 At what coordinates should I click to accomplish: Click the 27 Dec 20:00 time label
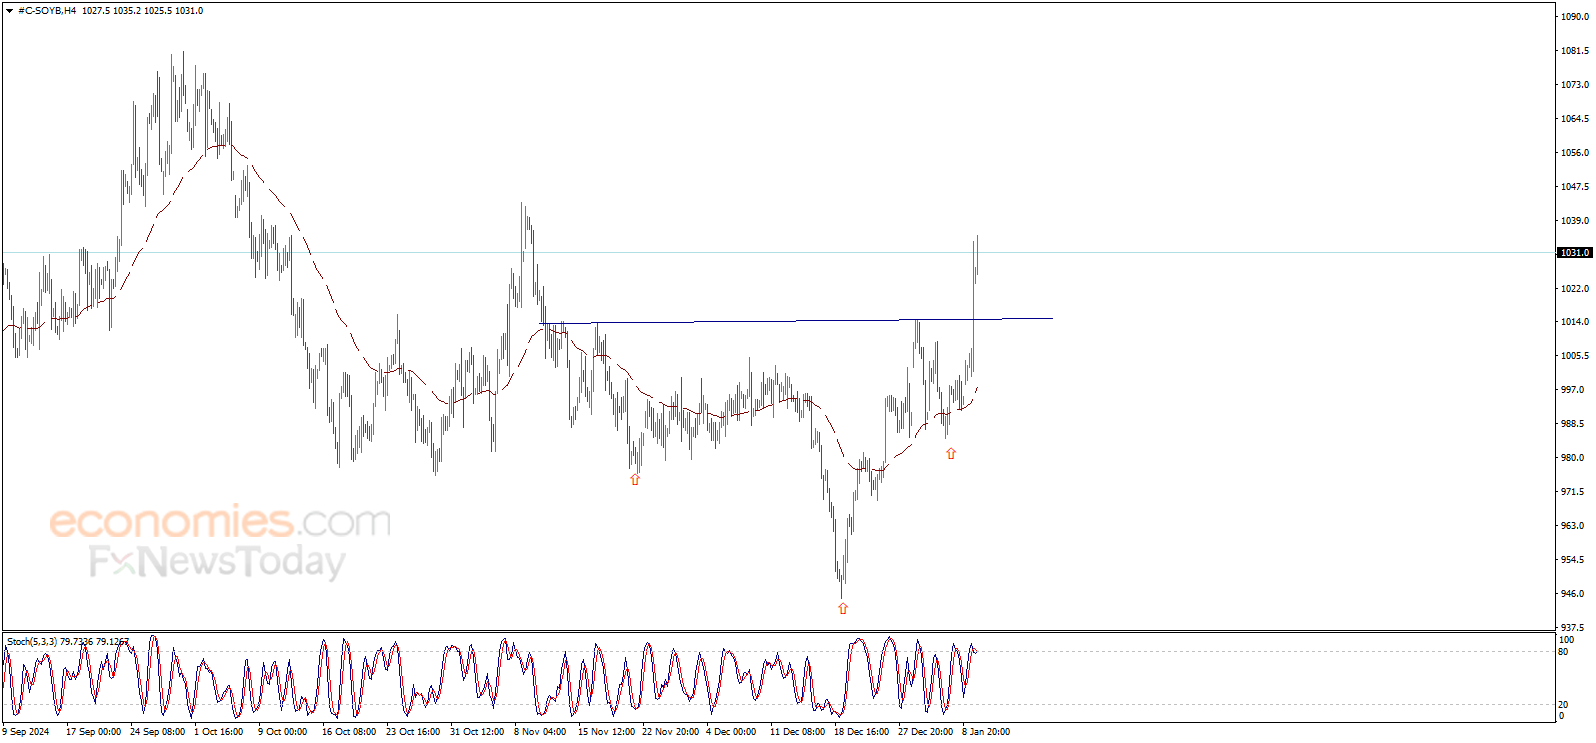point(925,732)
